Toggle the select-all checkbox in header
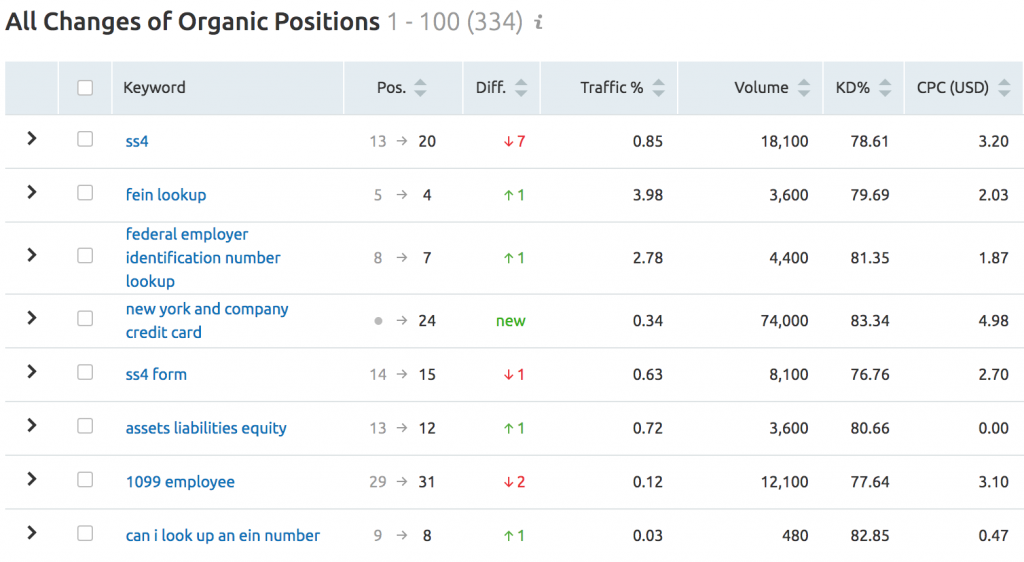Screen dimensions: 1024x562 [x=85, y=87]
